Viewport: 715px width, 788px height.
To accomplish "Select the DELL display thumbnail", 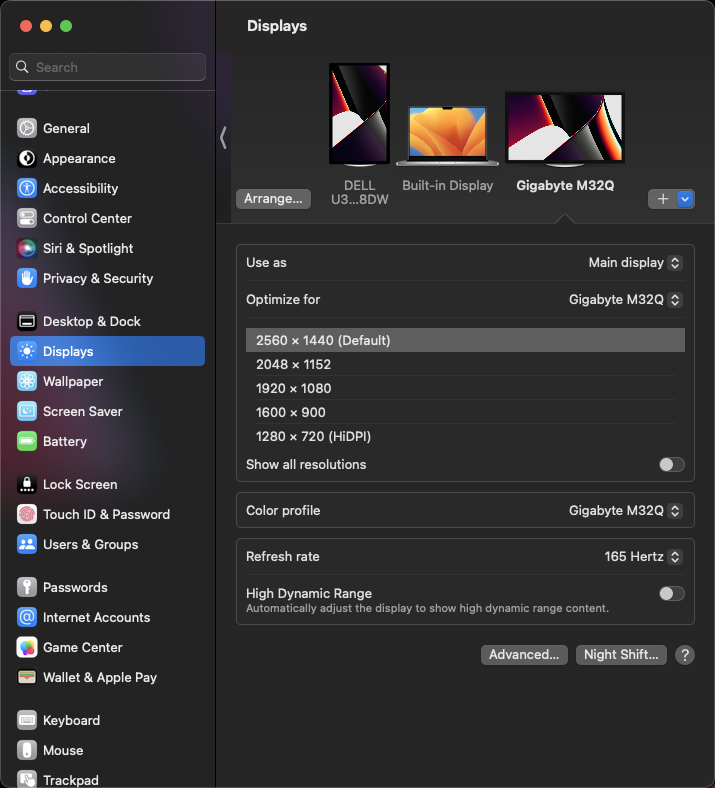I will [359, 114].
